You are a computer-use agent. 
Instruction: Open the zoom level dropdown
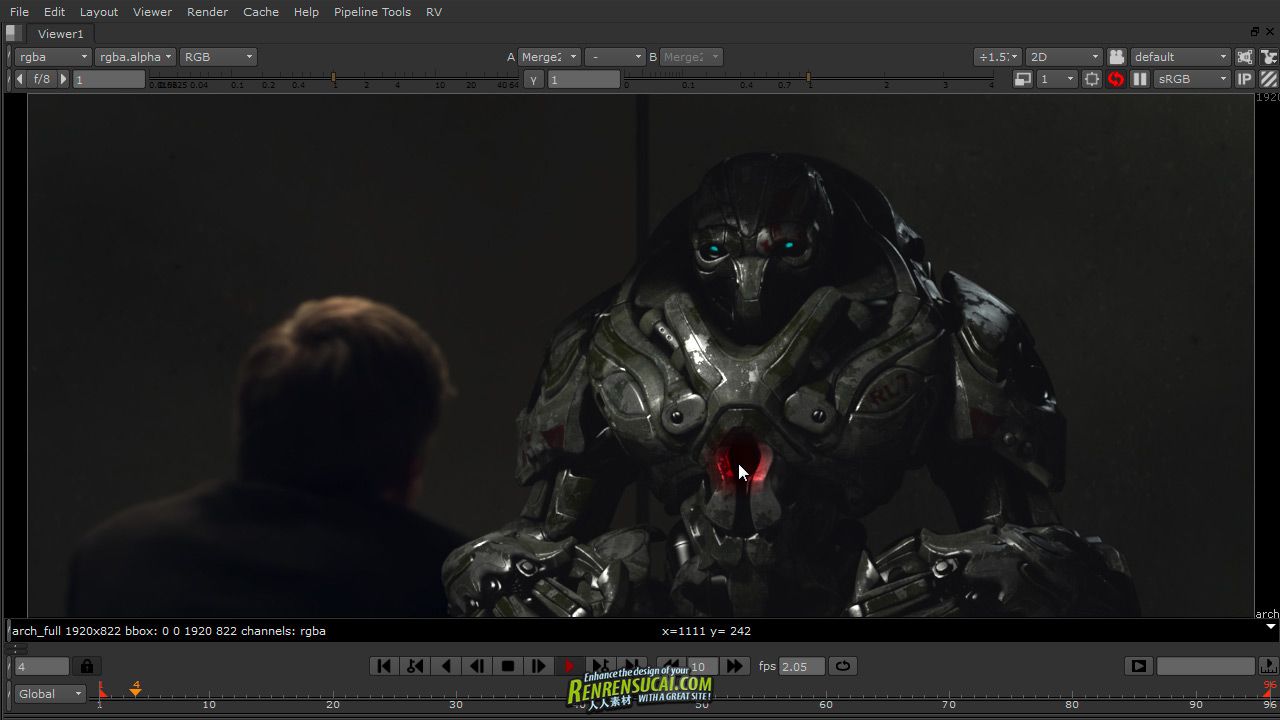click(x=997, y=57)
